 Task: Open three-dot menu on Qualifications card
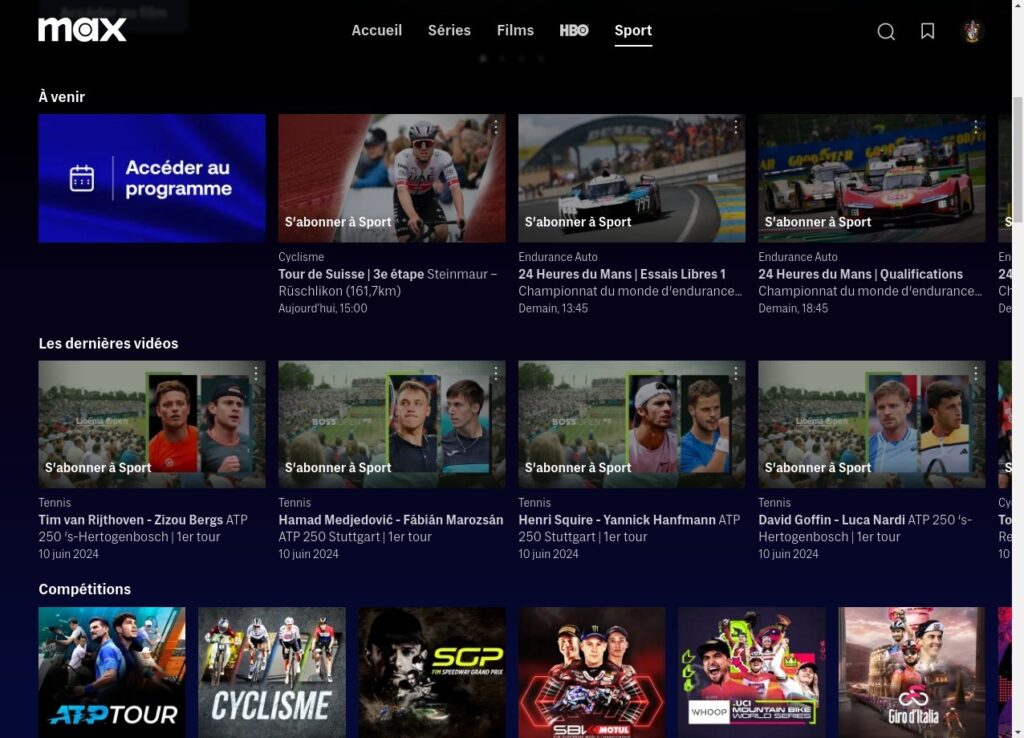[x=976, y=127]
